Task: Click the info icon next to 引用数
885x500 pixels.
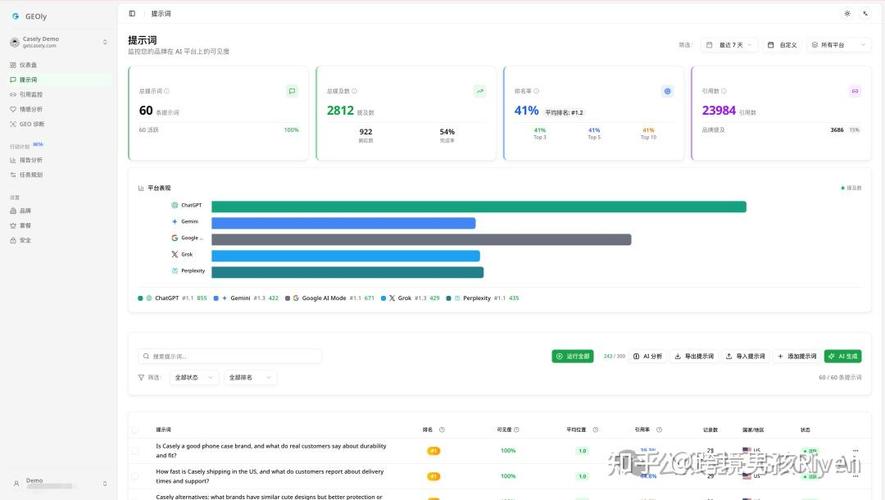Action: [724, 91]
